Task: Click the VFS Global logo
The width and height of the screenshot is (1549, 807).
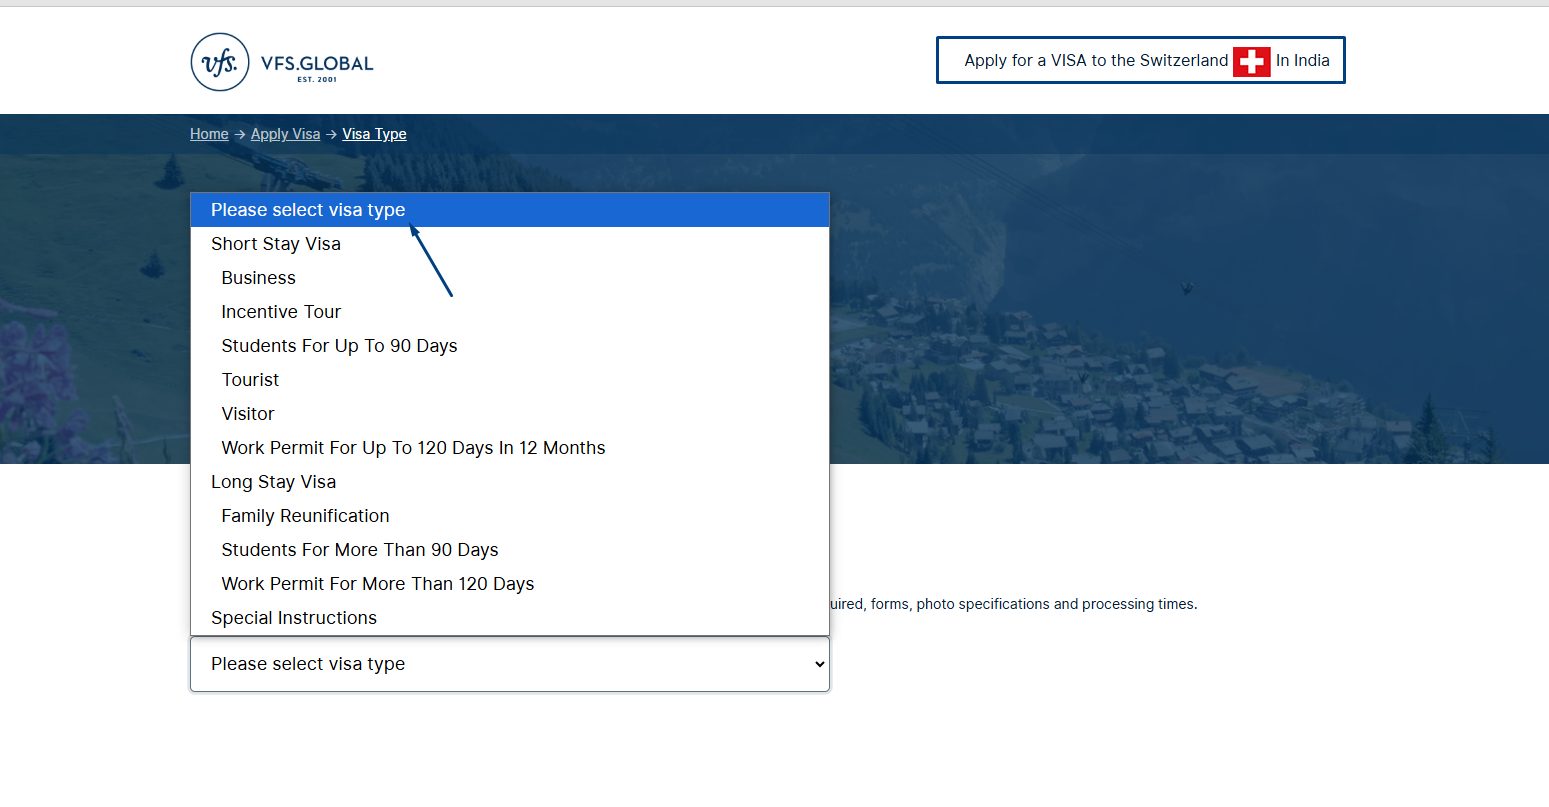Action: coord(282,62)
